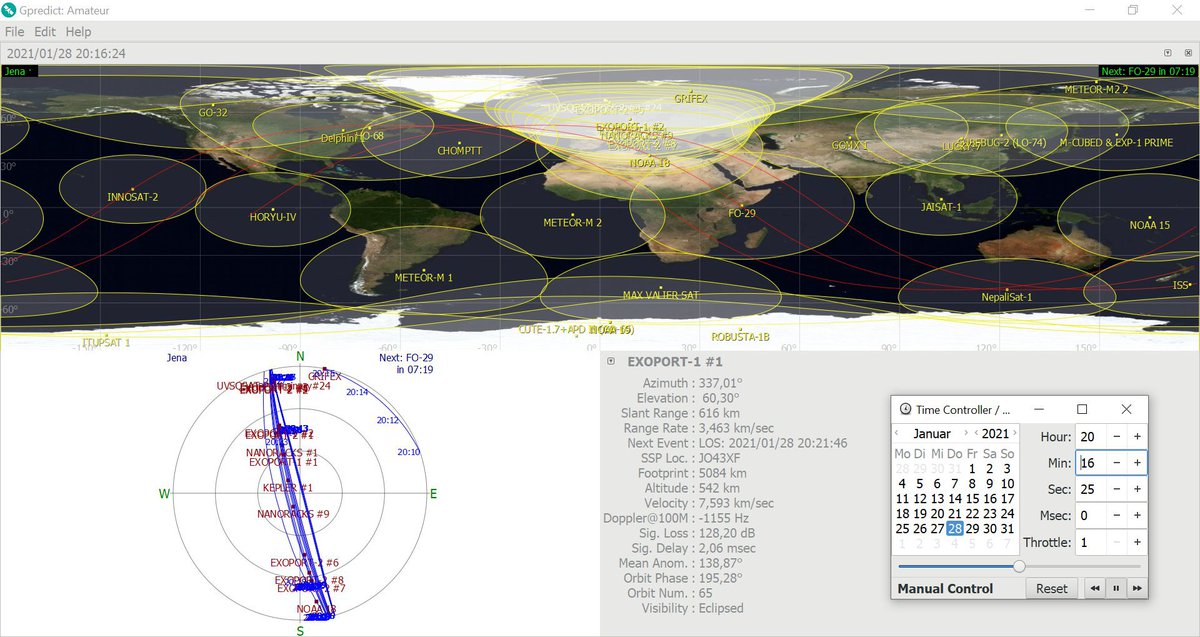Click the EXOPORT-1 #1 satellite heading
The image size is (1200, 637).
coord(675,362)
